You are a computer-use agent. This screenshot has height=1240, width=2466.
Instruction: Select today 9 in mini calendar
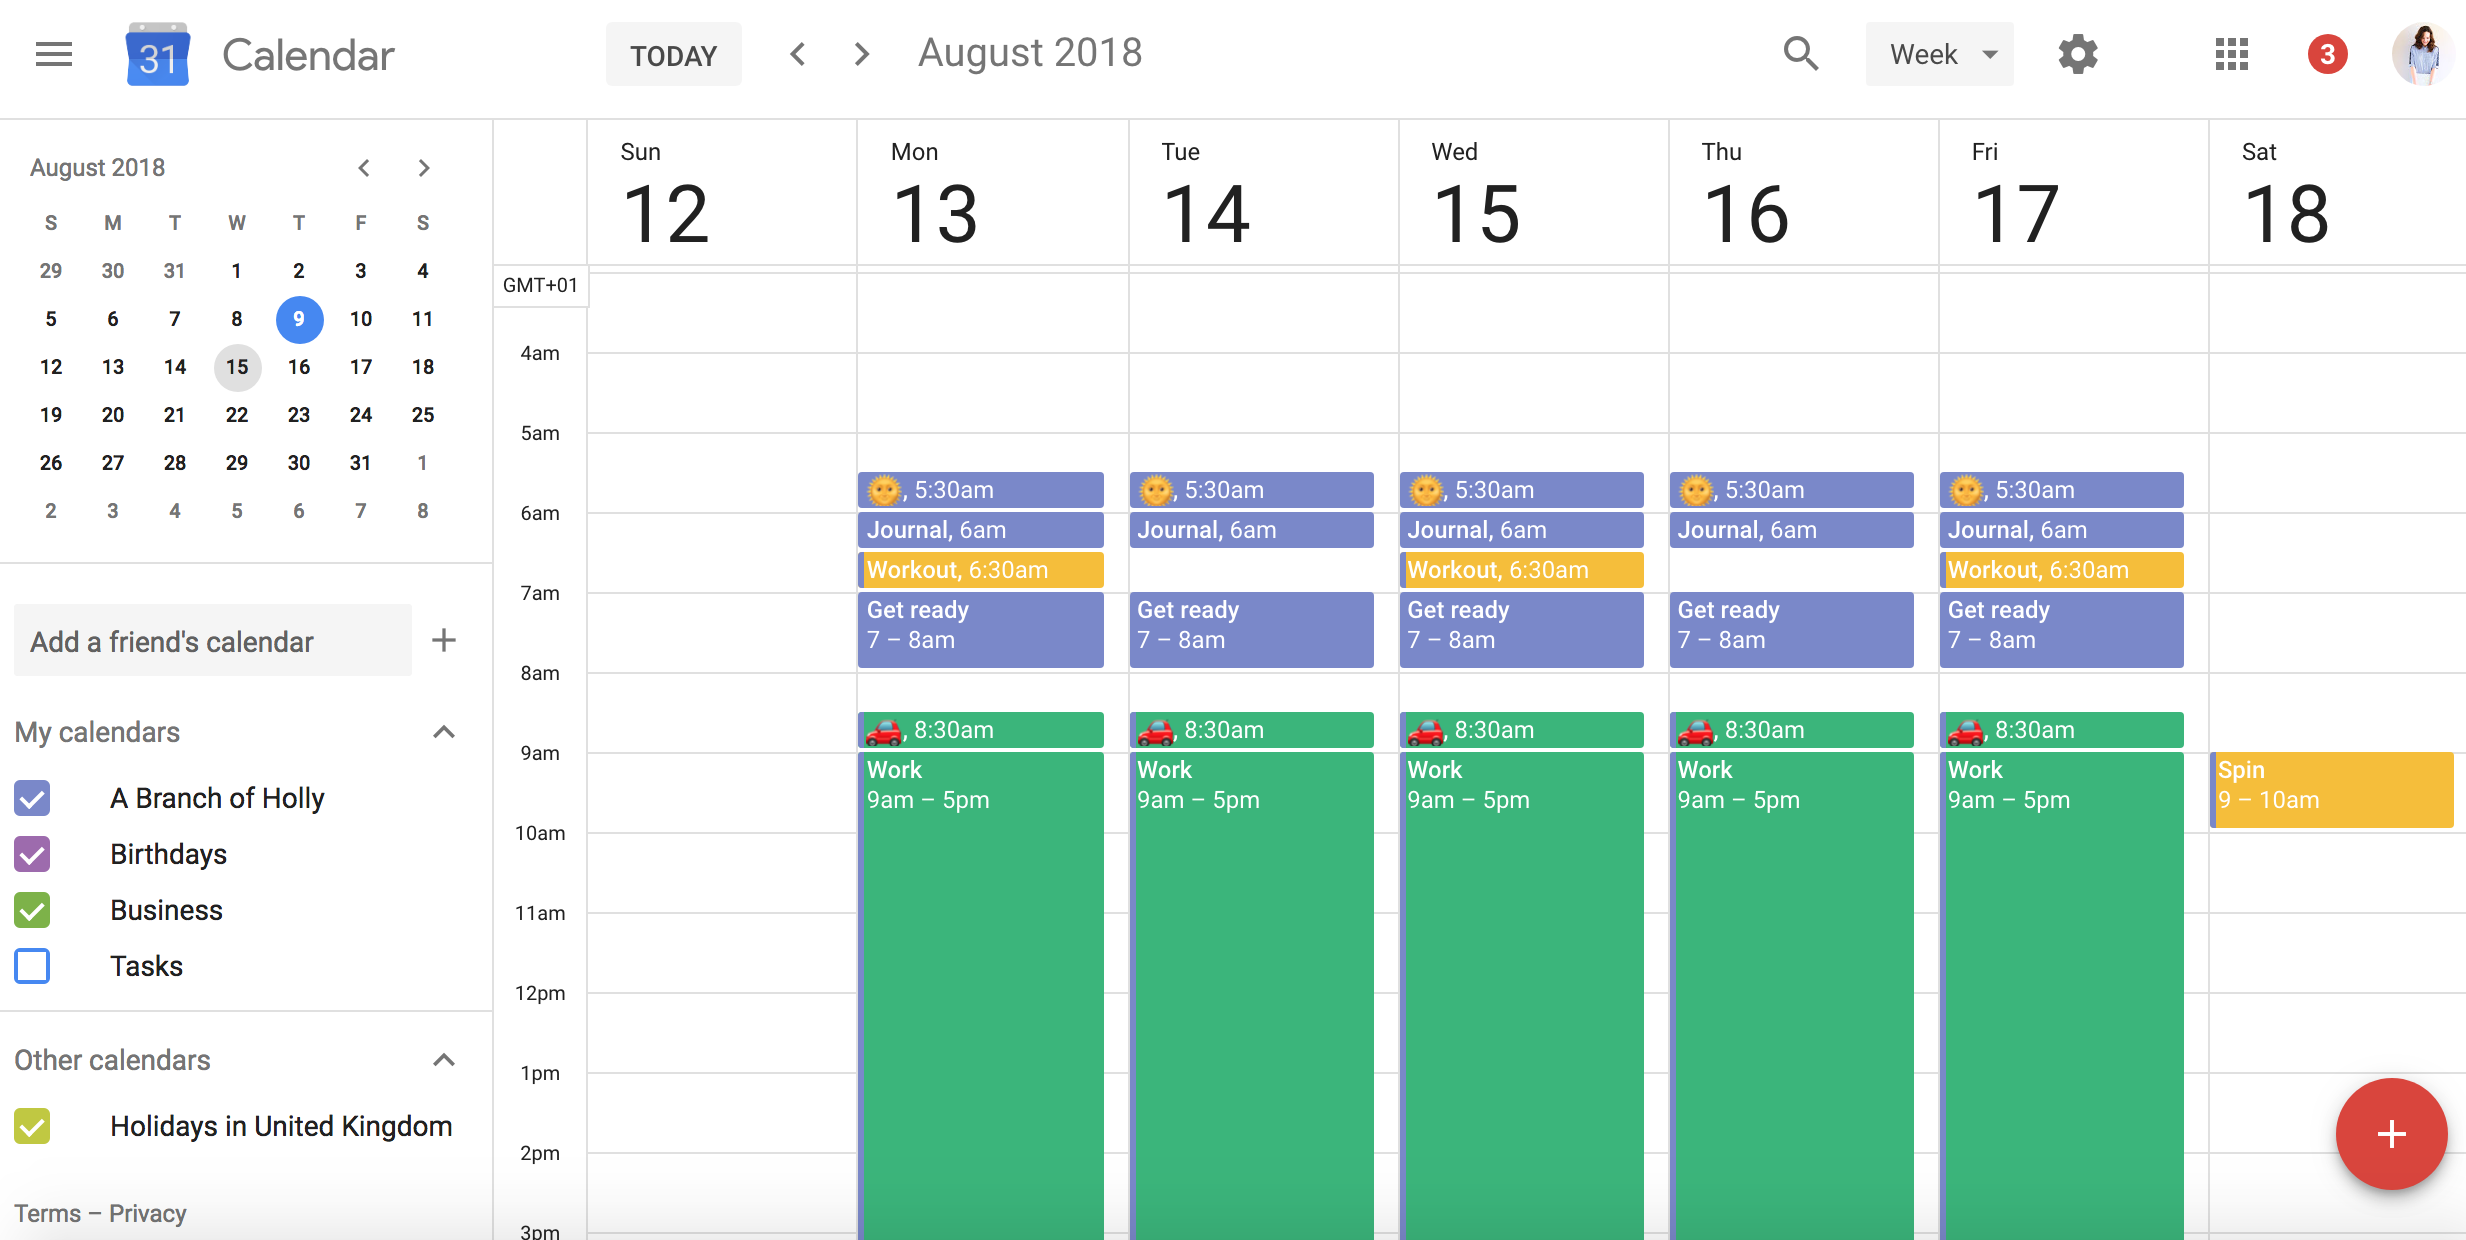(299, 319)
